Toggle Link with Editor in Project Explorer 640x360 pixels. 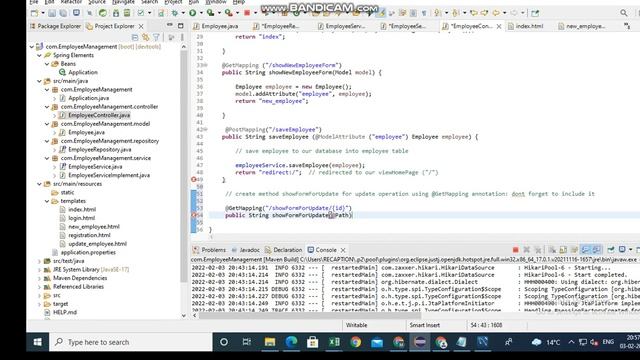146,37
